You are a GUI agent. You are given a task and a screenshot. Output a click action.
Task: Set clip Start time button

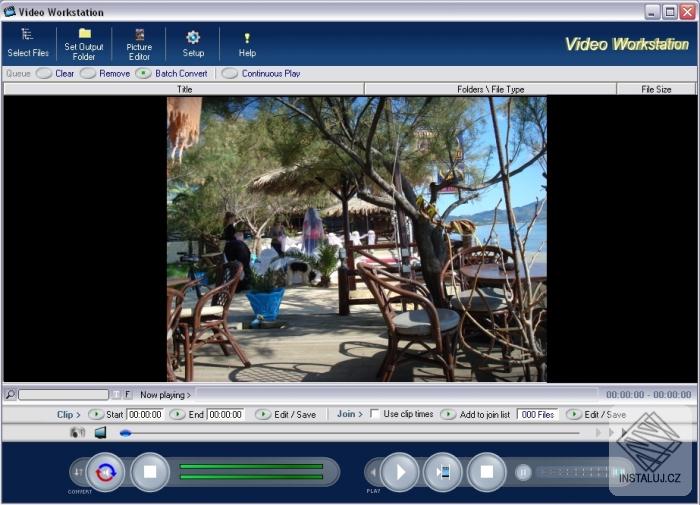(95, 414)
